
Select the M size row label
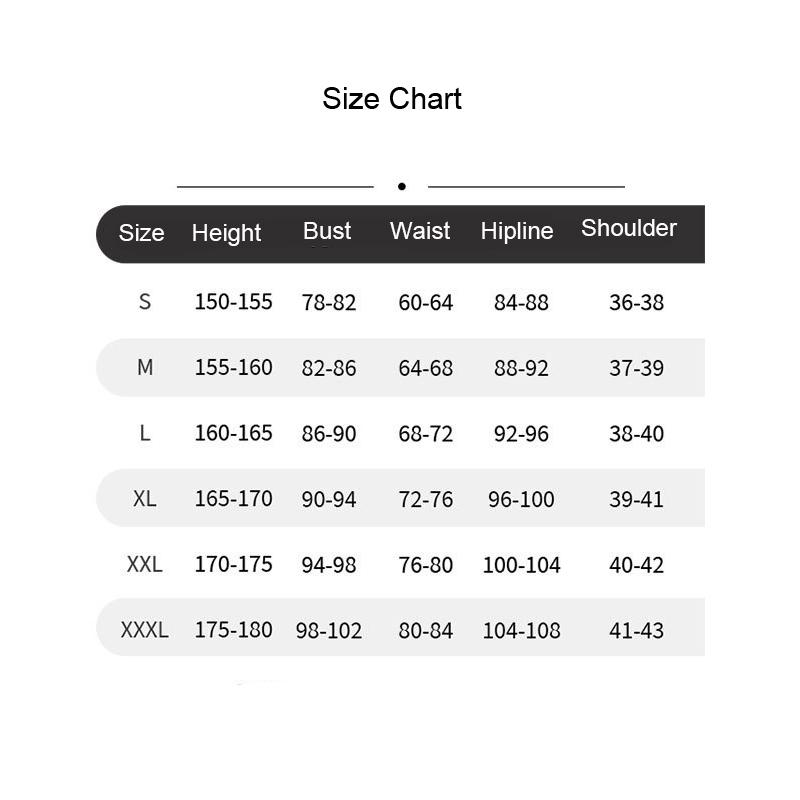145,367
